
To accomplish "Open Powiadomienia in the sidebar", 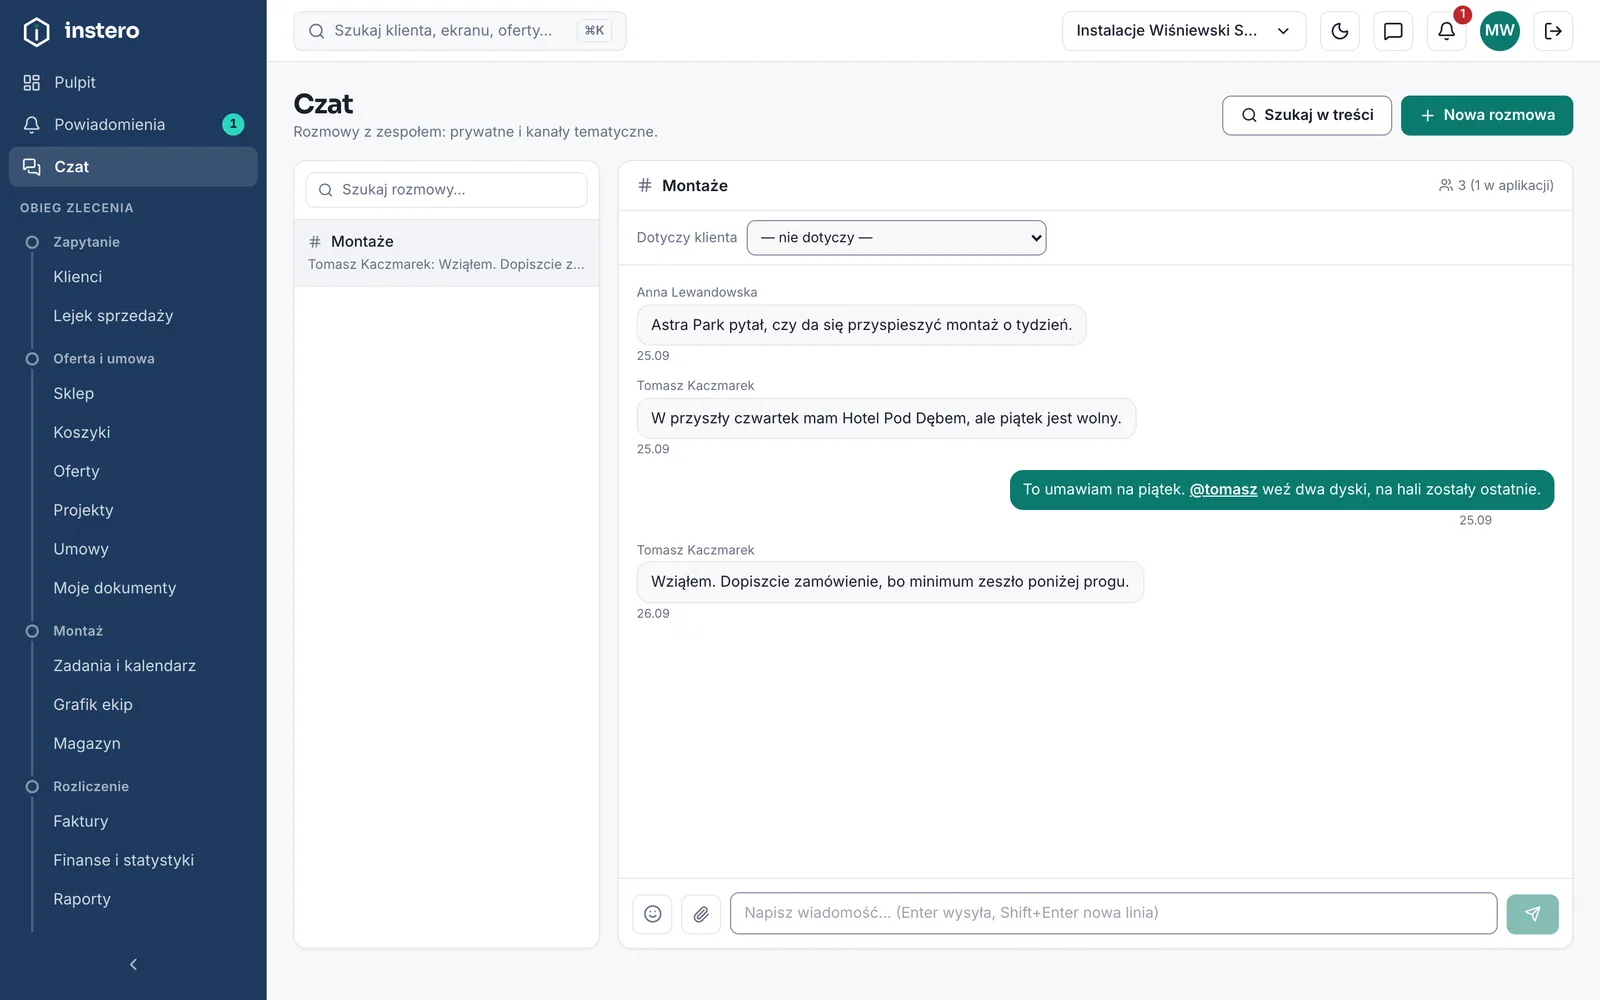I will [133, 124].
